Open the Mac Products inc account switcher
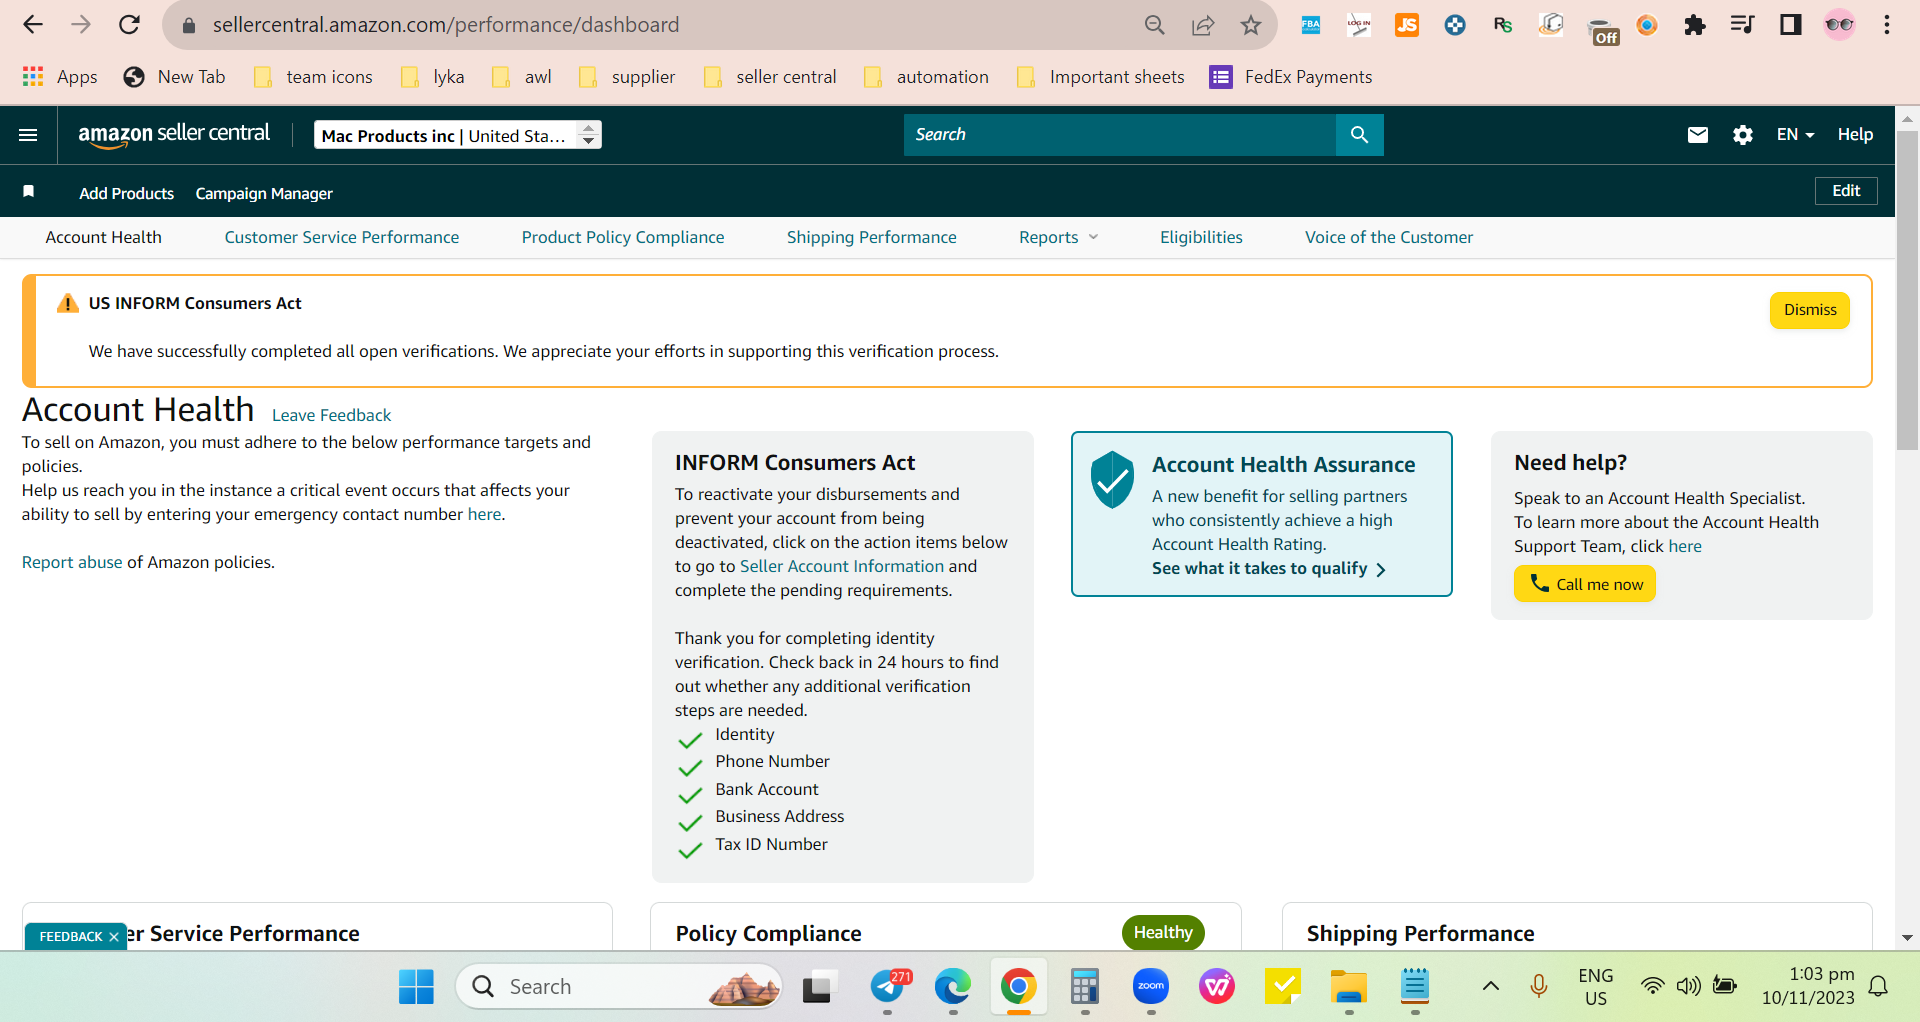This screenshot has height=1022, width=1920. coord(458,135)
